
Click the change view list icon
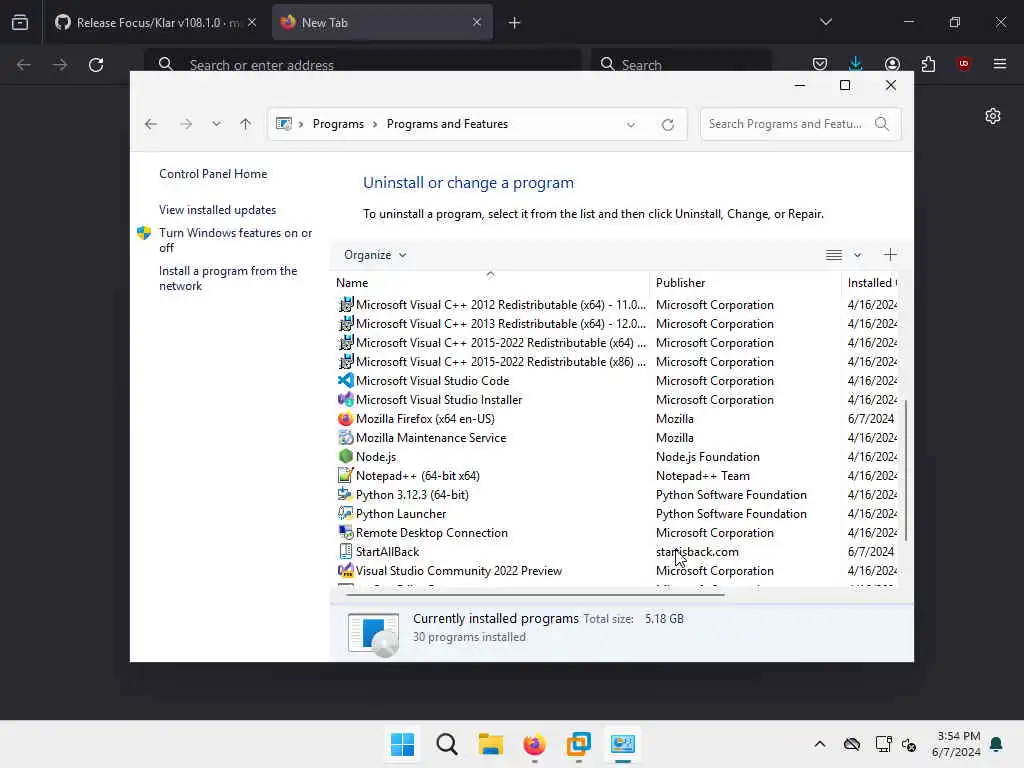pos(834,255)
